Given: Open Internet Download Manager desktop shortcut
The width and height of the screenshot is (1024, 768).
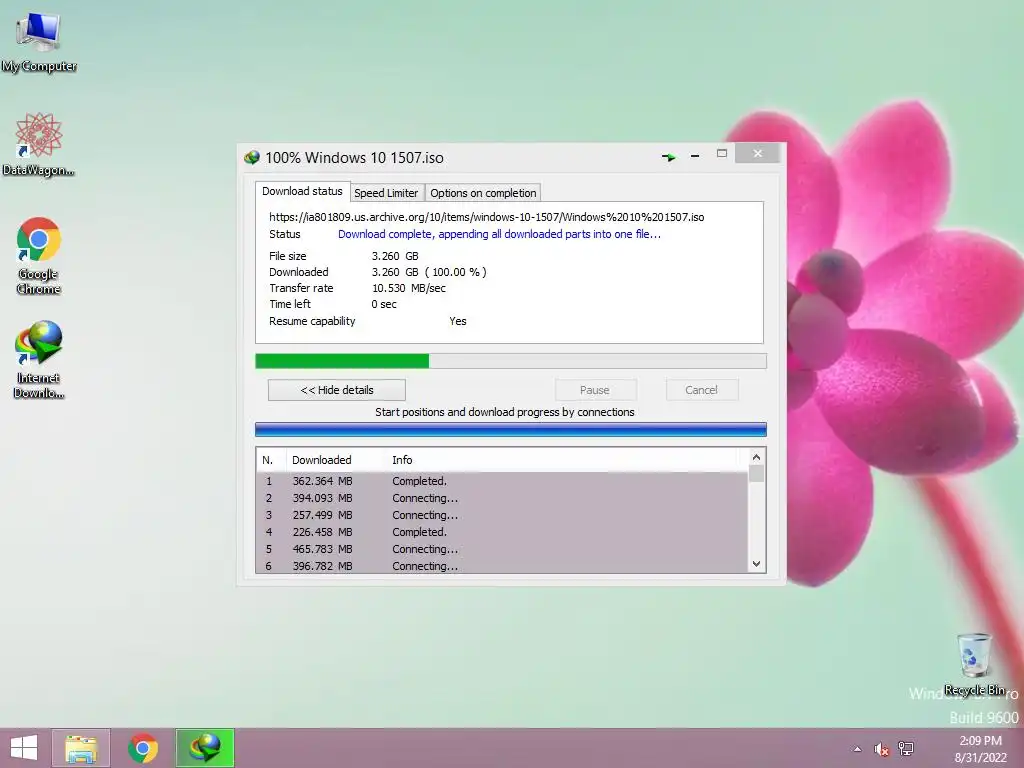Looking at the screenshot, I should coord(39,359).
